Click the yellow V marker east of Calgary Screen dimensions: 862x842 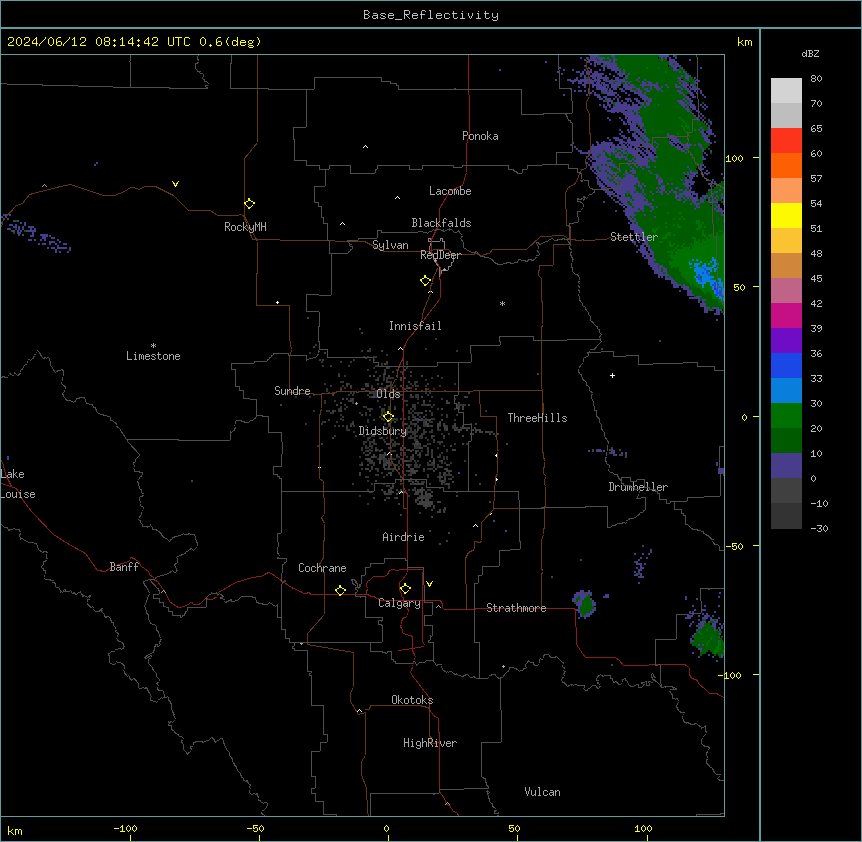pos(429,584)
